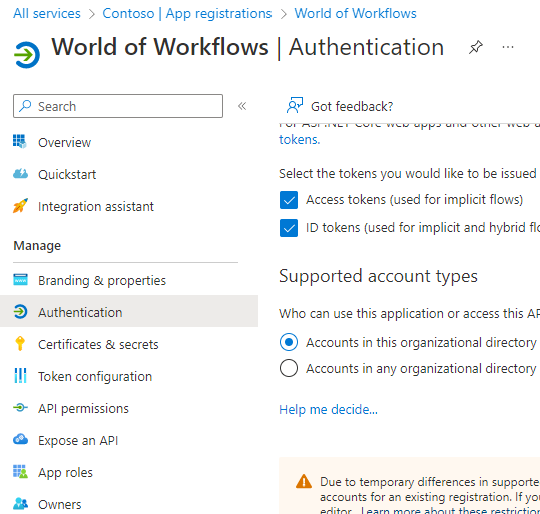
Task: Click ID tokens label text
Action: coord(423,228)
